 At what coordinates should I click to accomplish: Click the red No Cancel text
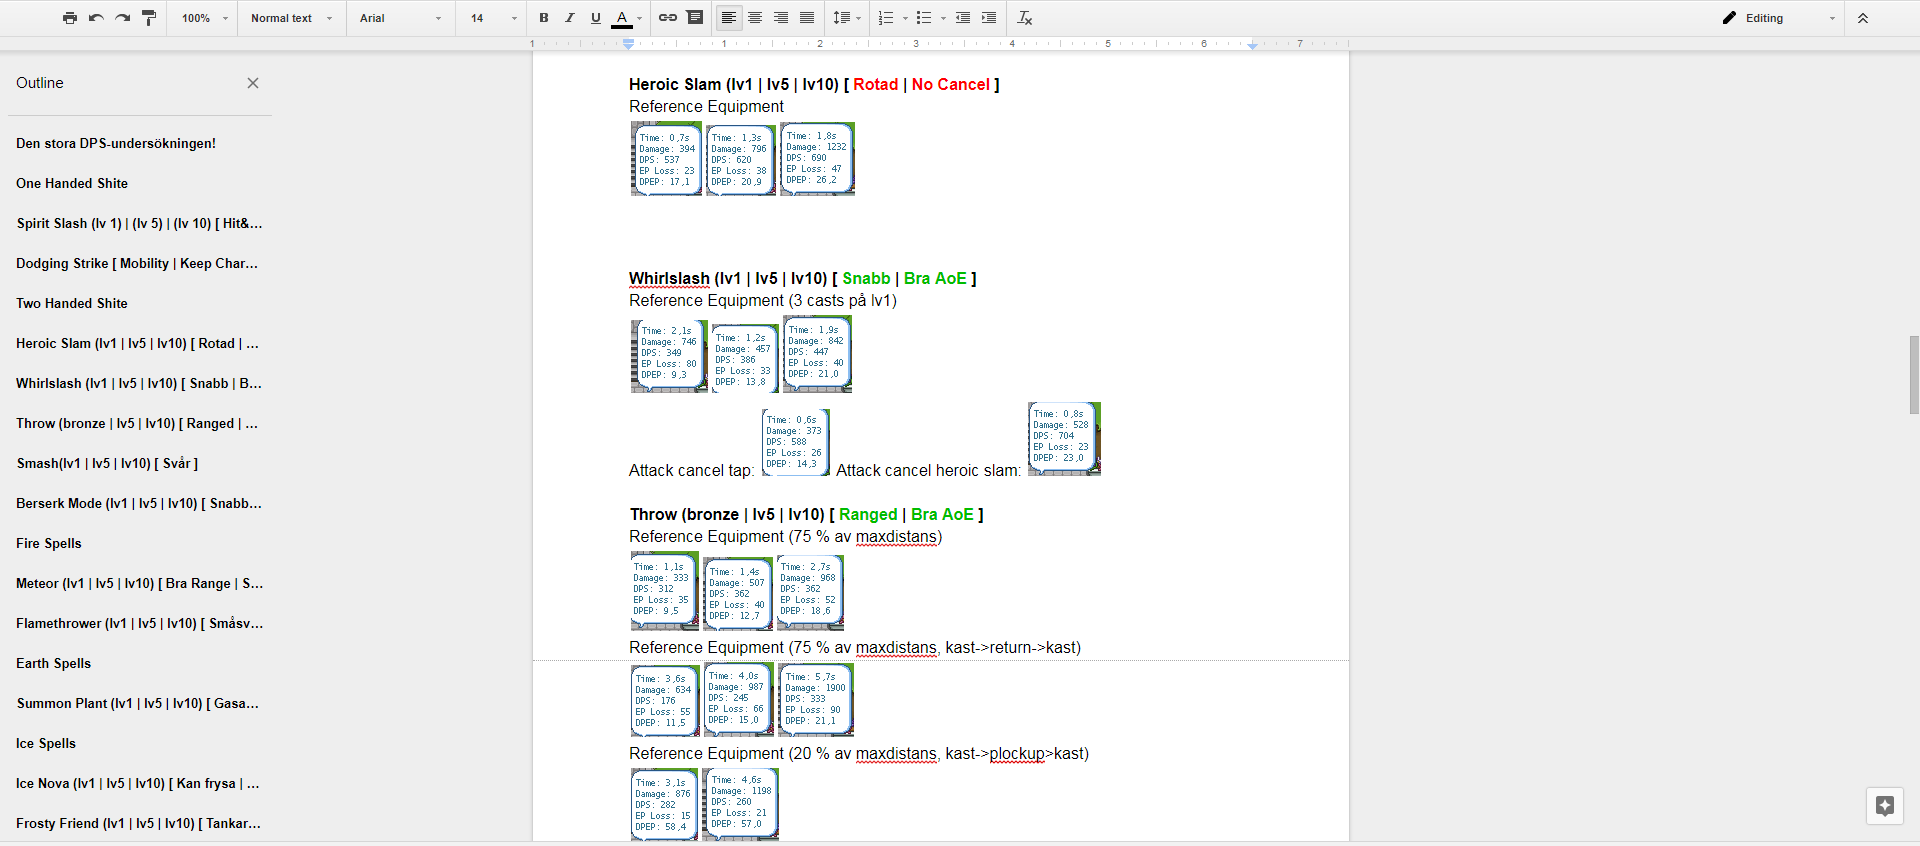tap(950, 84)
